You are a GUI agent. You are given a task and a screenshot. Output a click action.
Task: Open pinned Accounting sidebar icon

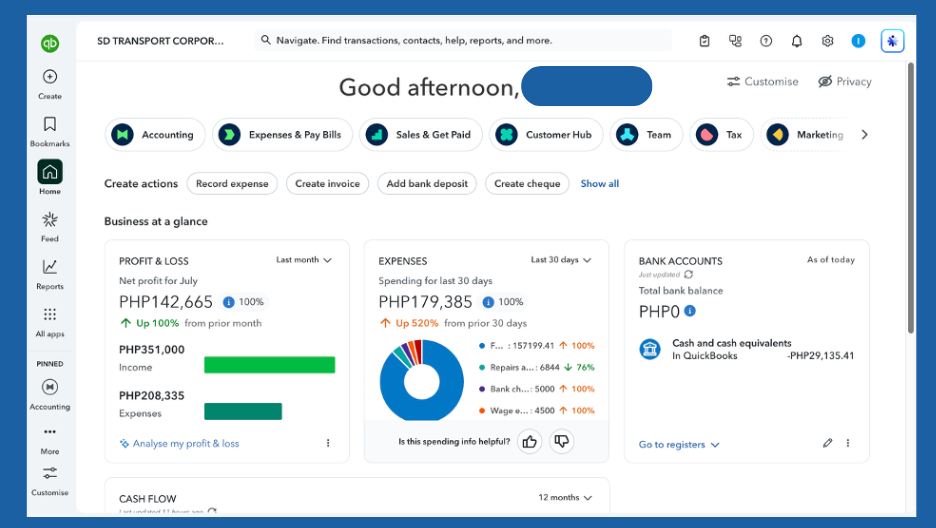(50, 387)
